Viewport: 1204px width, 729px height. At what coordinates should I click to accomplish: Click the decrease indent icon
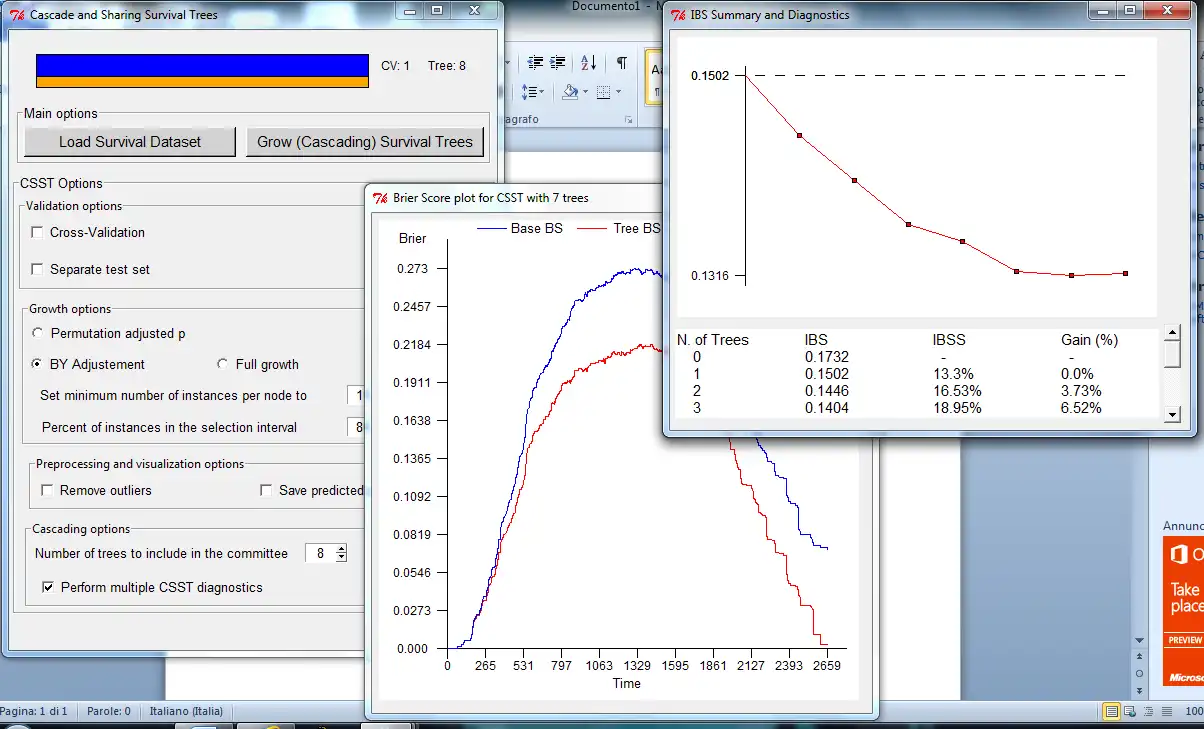(536, 63)
